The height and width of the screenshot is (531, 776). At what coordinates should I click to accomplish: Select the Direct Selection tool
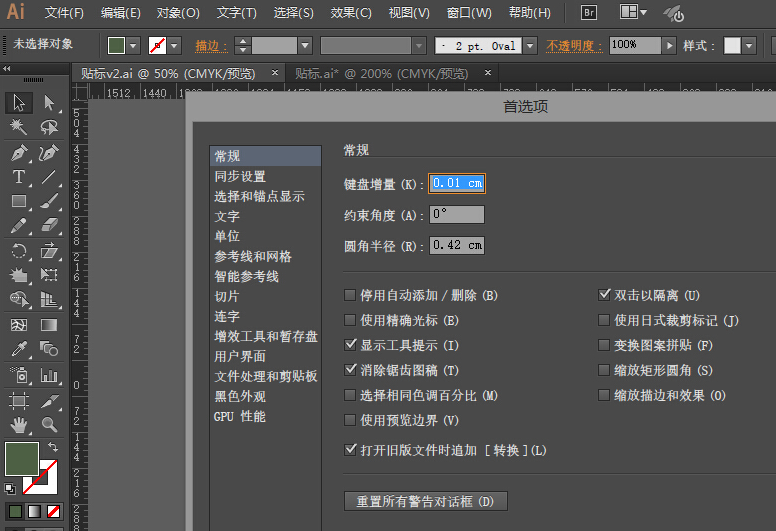pos(48,103)
